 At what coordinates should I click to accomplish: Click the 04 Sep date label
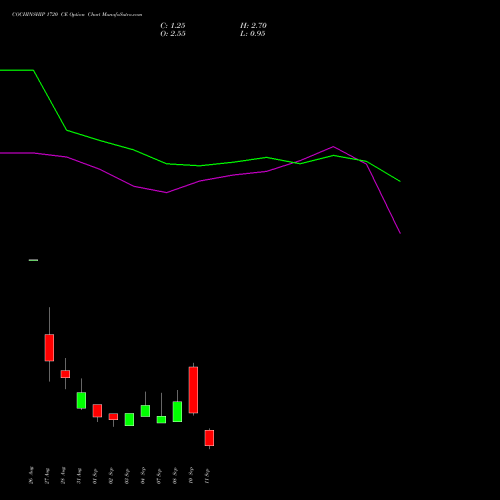click(x=143, y=476)
